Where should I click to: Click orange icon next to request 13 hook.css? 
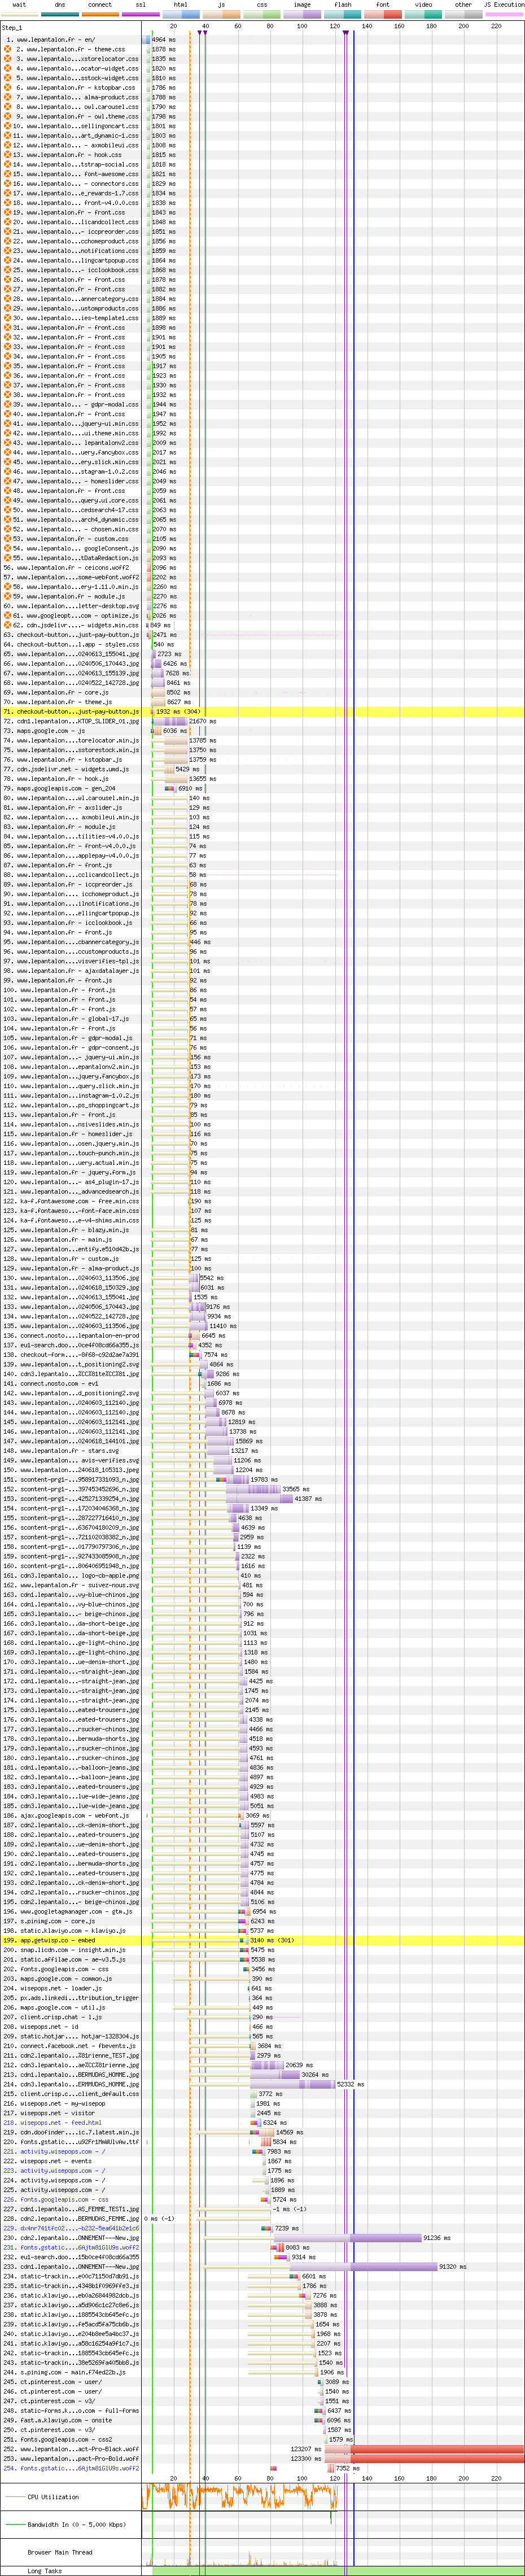(8, 155)
